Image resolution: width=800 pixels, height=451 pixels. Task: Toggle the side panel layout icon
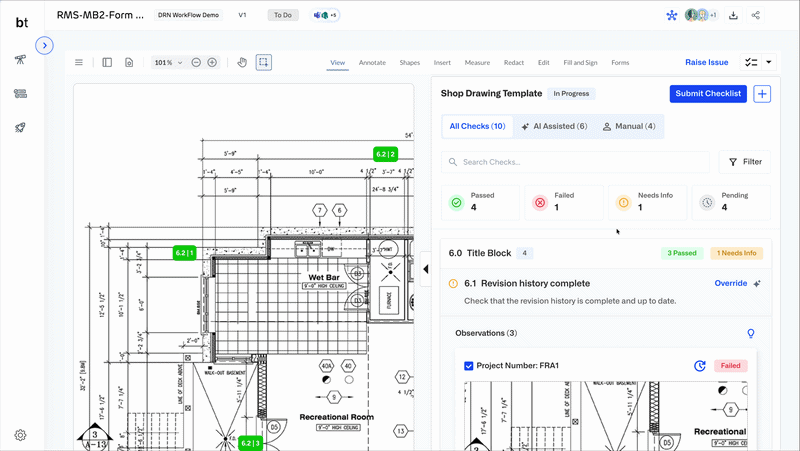click(107, 62)
